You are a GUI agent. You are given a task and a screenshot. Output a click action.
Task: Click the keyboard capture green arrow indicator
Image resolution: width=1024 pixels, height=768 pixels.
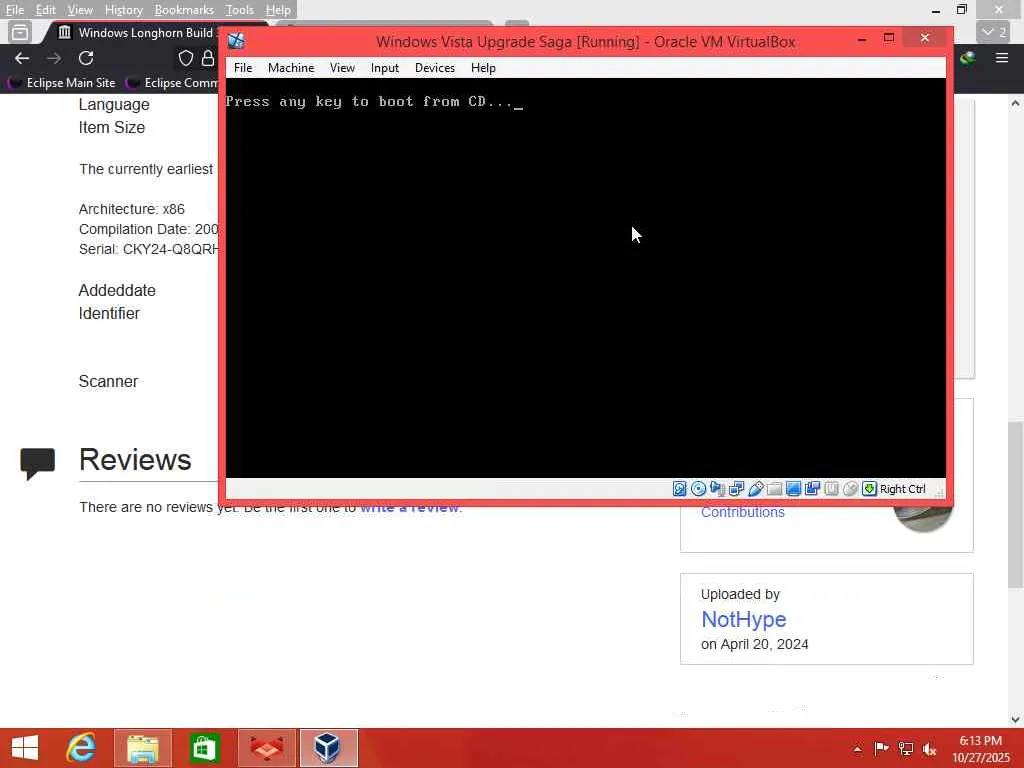tap(869, 488)
